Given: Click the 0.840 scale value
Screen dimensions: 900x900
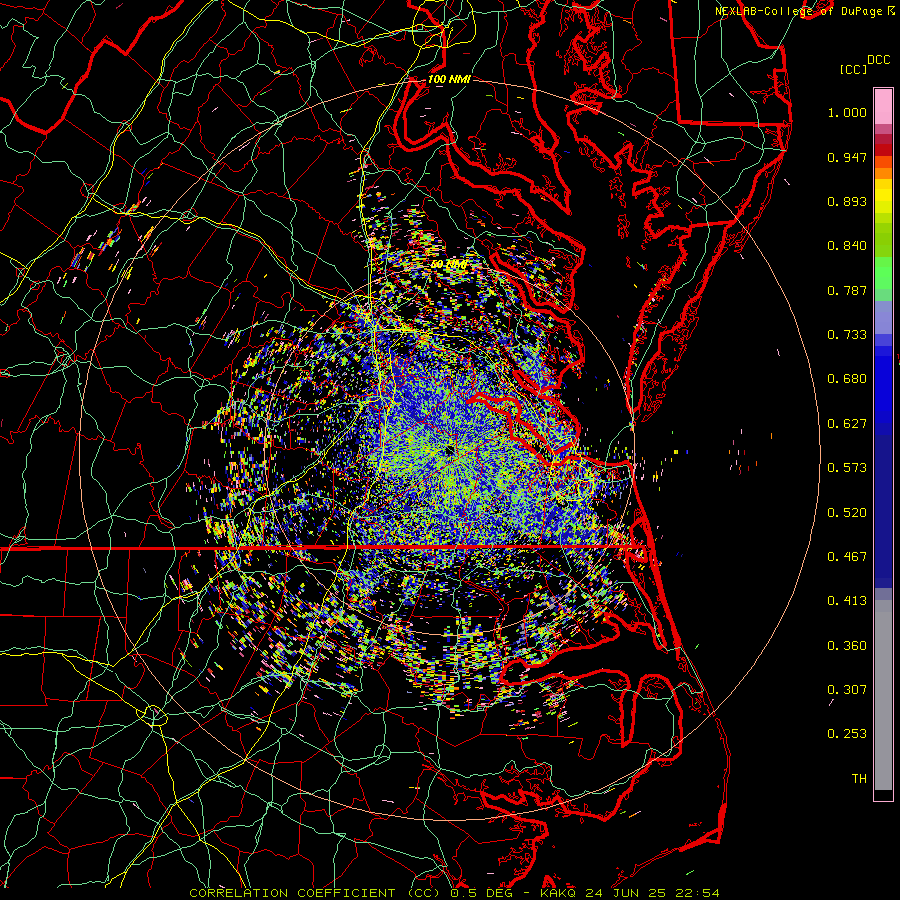Looking at the screenshot, I should coord(847,246).
